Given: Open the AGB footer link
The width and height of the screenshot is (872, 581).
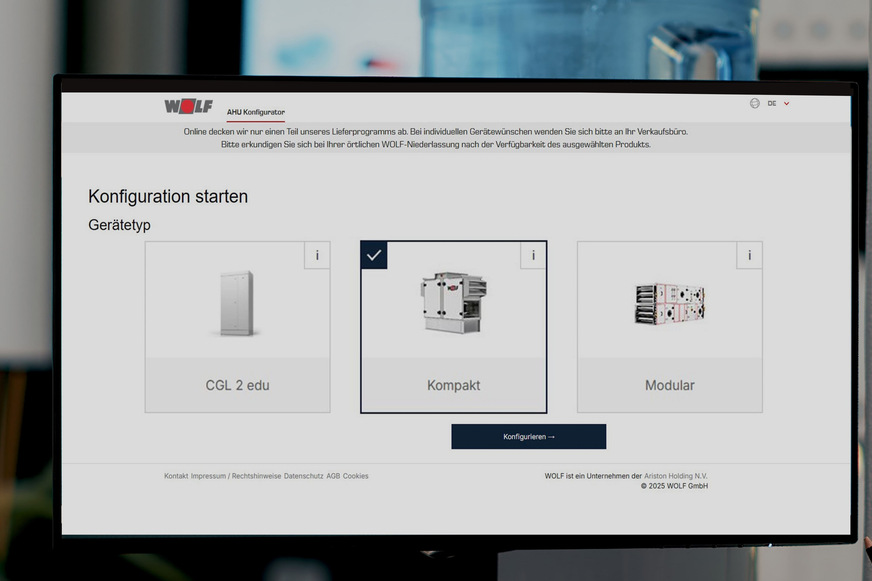Looking at the screenshot, I should pos(333,476).
